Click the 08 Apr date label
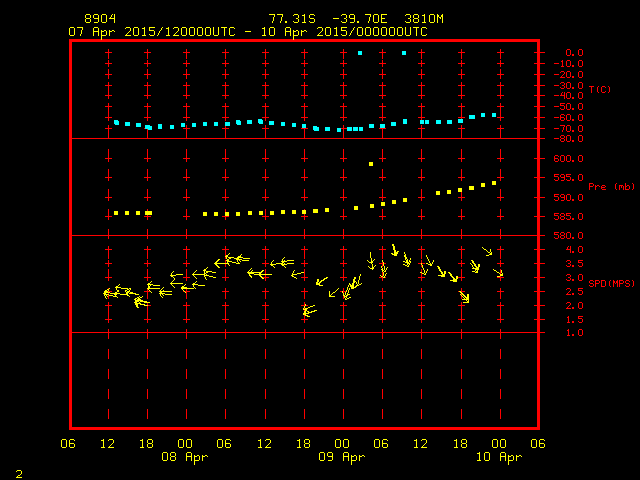Image resolution: width=640 pixels, height=480 pixels. (185, 457)
